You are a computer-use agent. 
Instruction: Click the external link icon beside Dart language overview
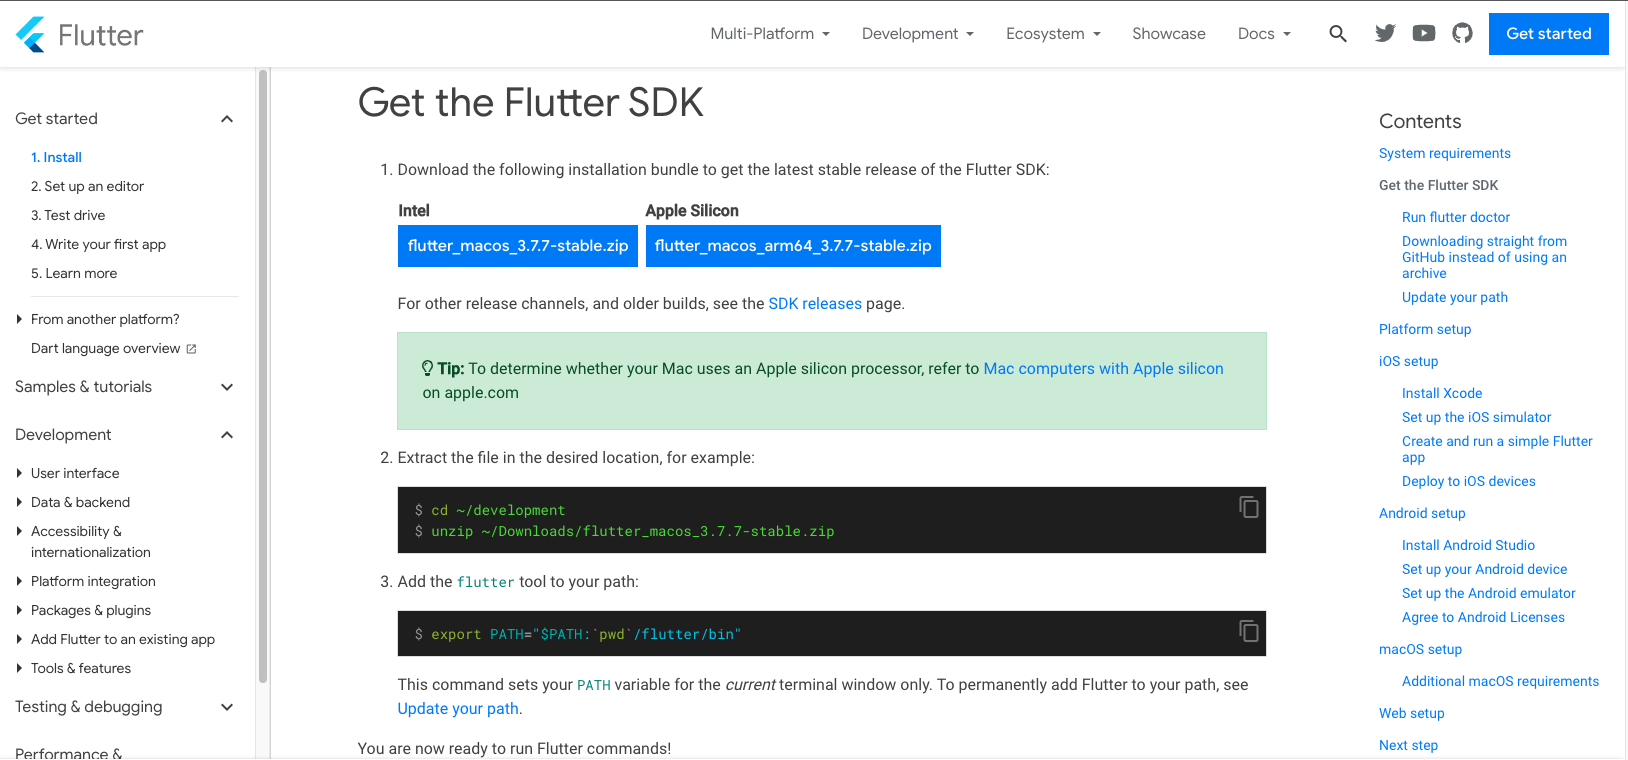coord(191,349)
